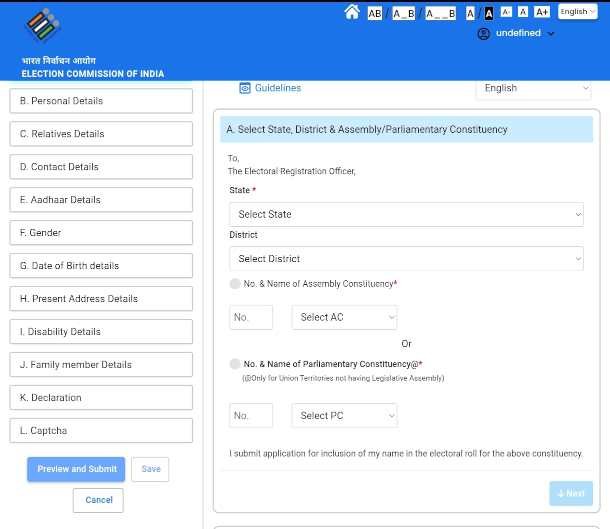610x529 pixels.
Task: Select Assembly Constituency radio button
Action: click(x=235, y=284)
